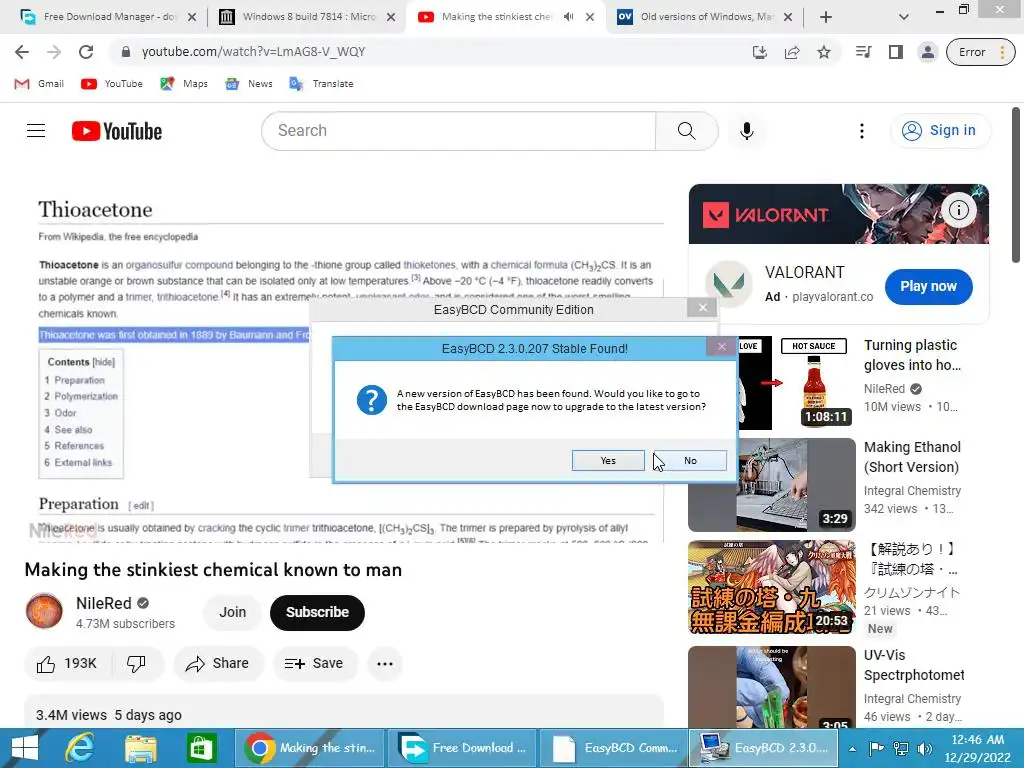1024x768 pixels.
Task: Open Gmail bookmark
Action: pos(39,84)
